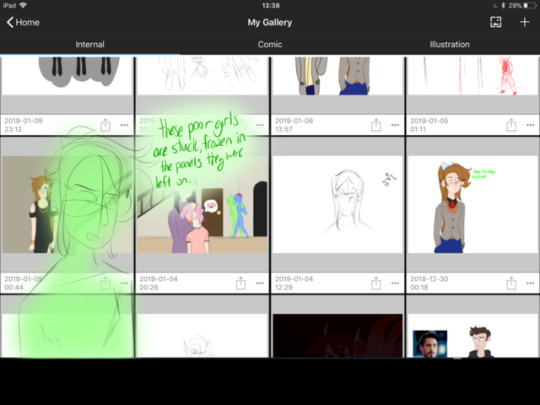The image size is (540, 405).
Task: Tap the add new artwork plus icon
Action: coord(524,22)
